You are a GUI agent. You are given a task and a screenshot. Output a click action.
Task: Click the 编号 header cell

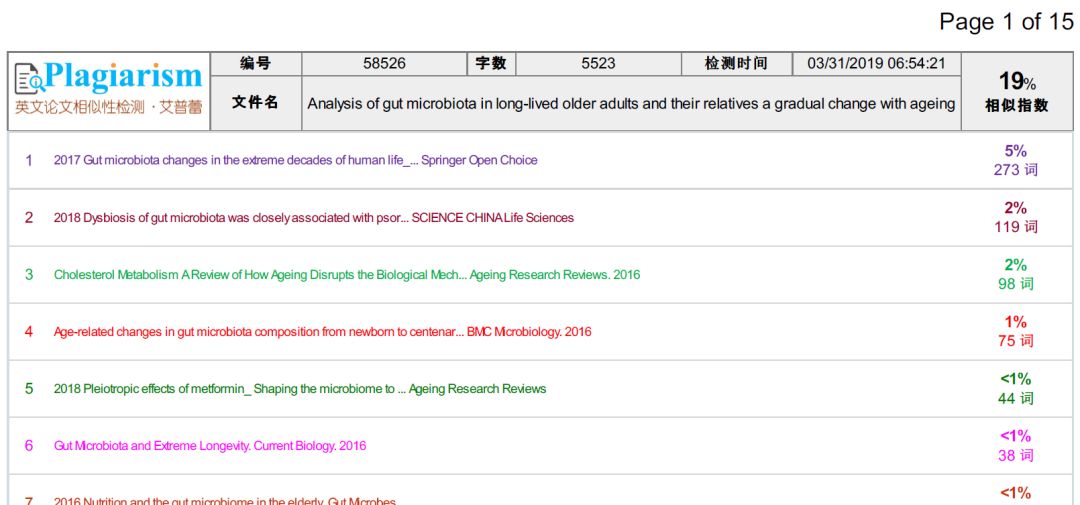(256, 64)
